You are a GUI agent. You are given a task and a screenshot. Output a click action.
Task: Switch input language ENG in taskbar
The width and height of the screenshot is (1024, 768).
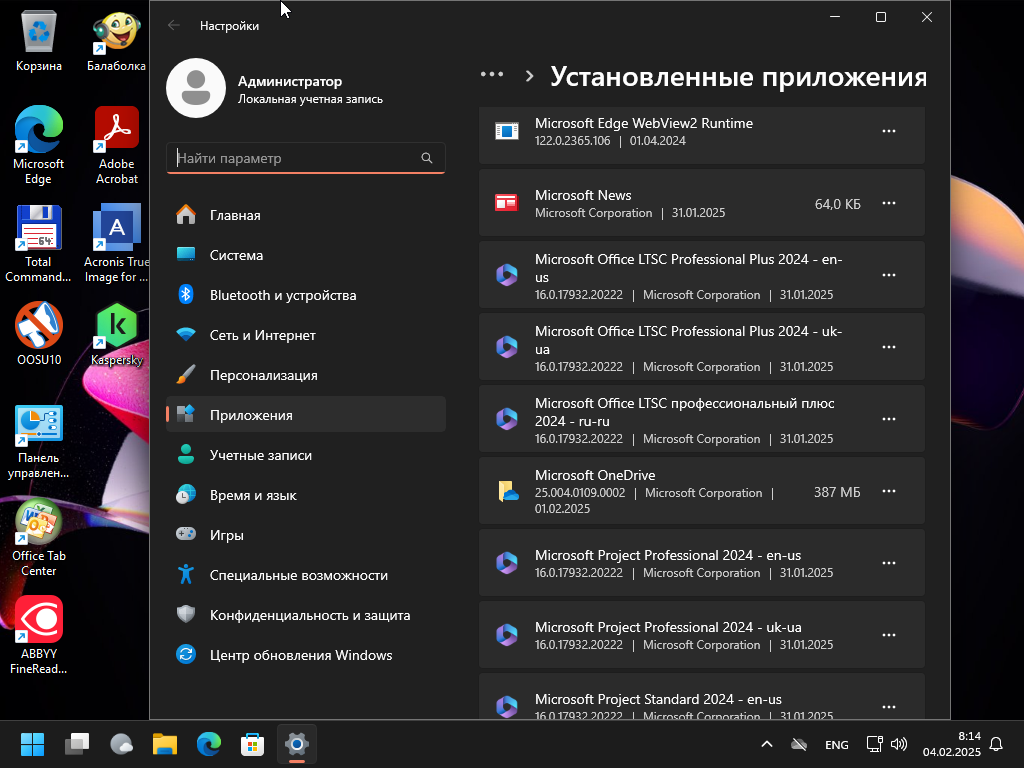(x=837, y=744)
